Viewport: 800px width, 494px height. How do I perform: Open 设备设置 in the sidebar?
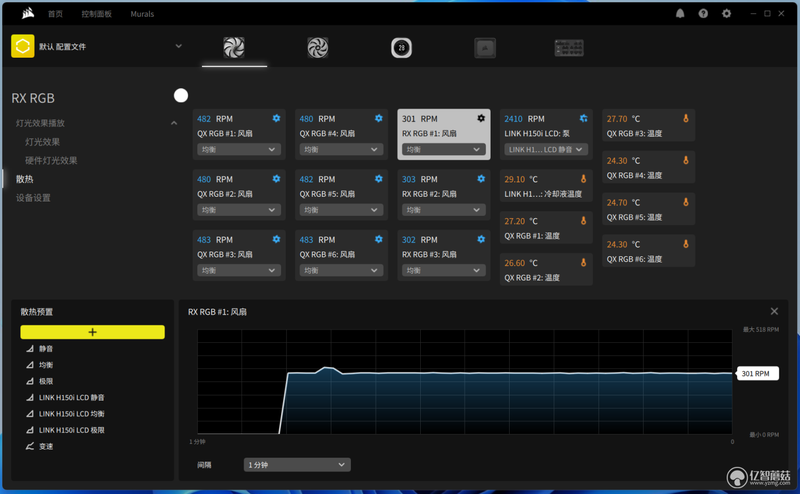pyautogui.click(x=33, y=197)
